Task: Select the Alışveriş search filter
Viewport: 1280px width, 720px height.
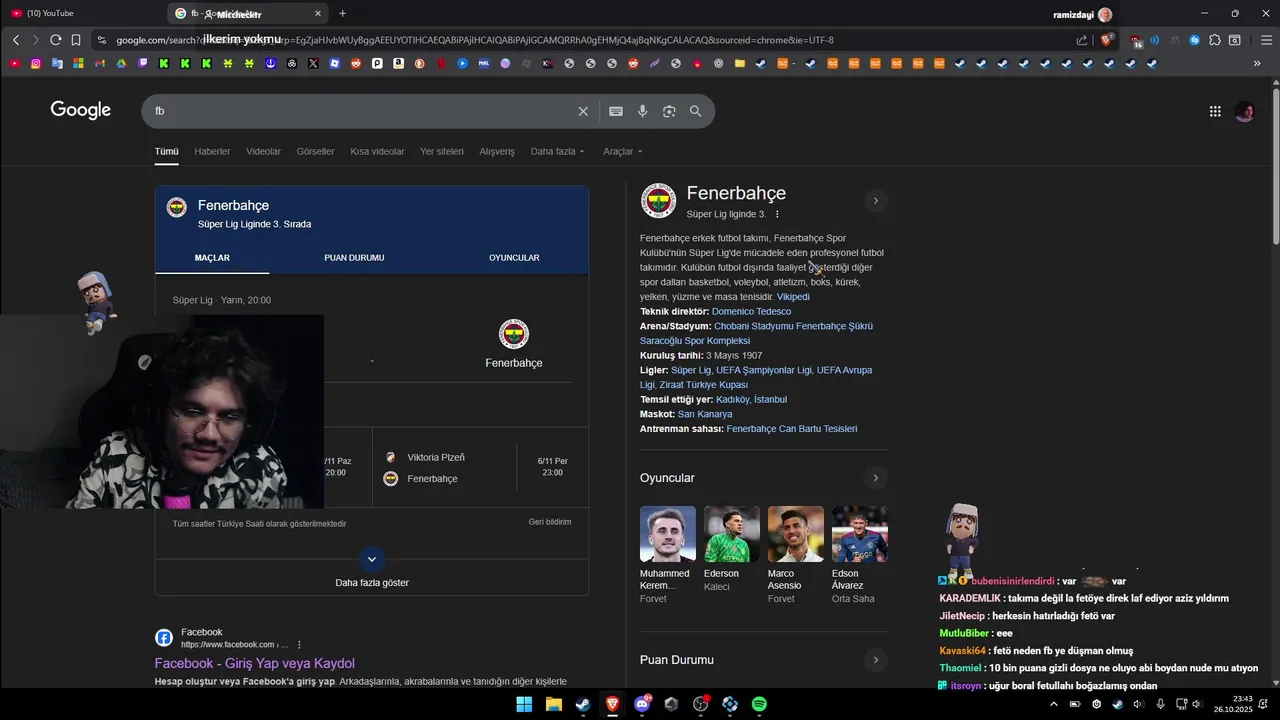Action: [x=497, y=151]
